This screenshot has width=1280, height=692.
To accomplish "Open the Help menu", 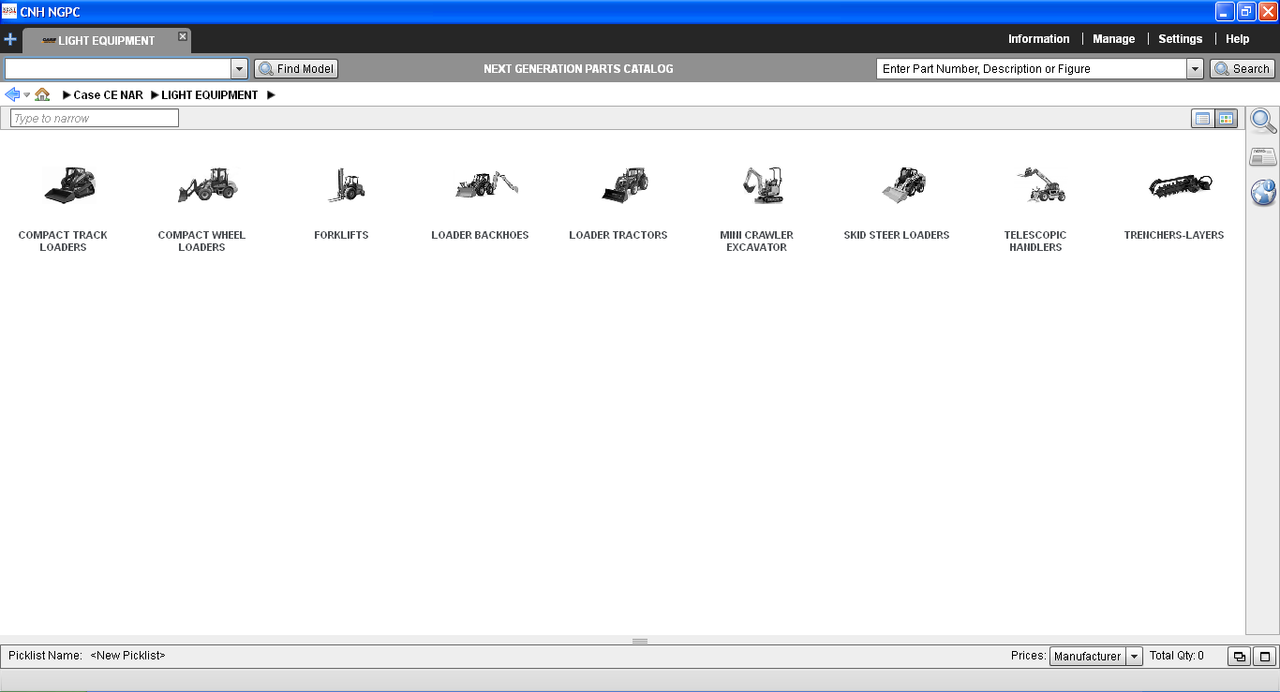I will (x=1237, y=39).
